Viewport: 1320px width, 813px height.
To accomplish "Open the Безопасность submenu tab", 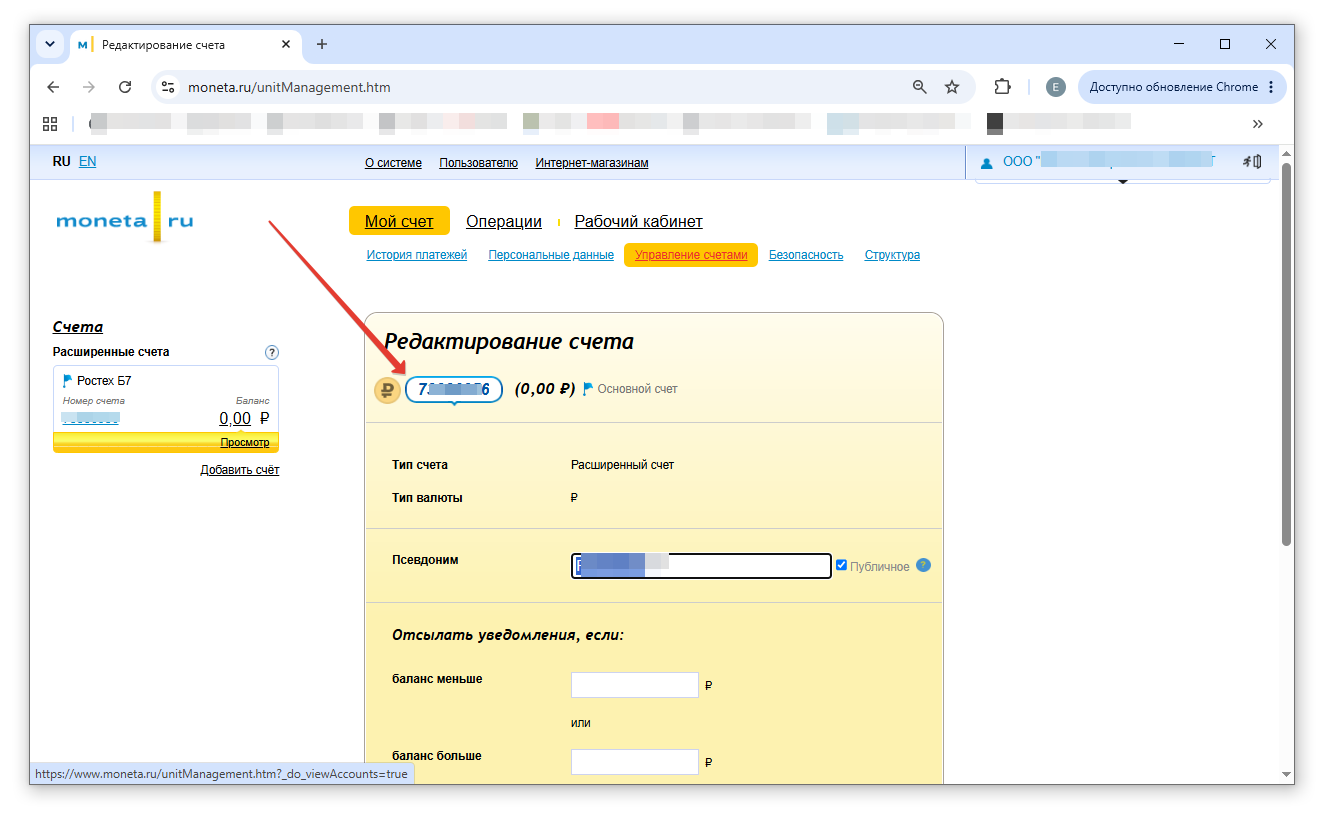I will click(806, 255).
